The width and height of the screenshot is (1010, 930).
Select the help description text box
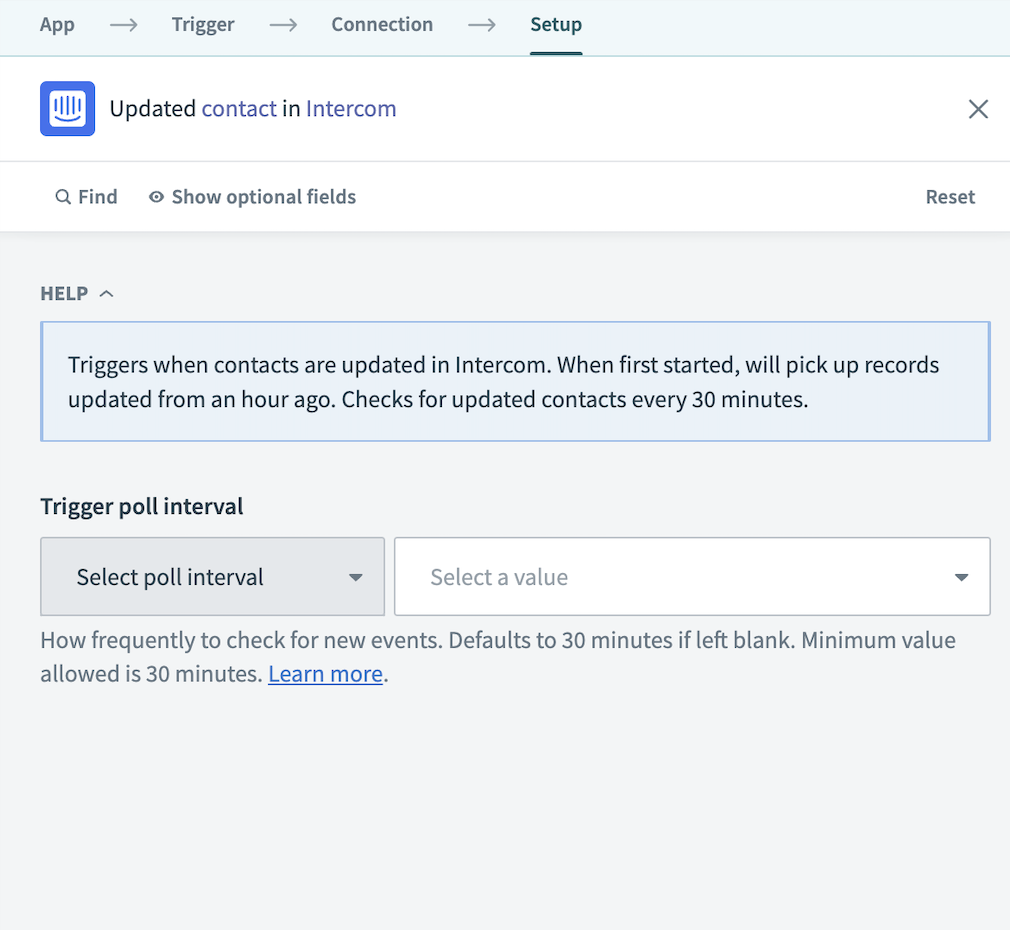pos(515,381)
